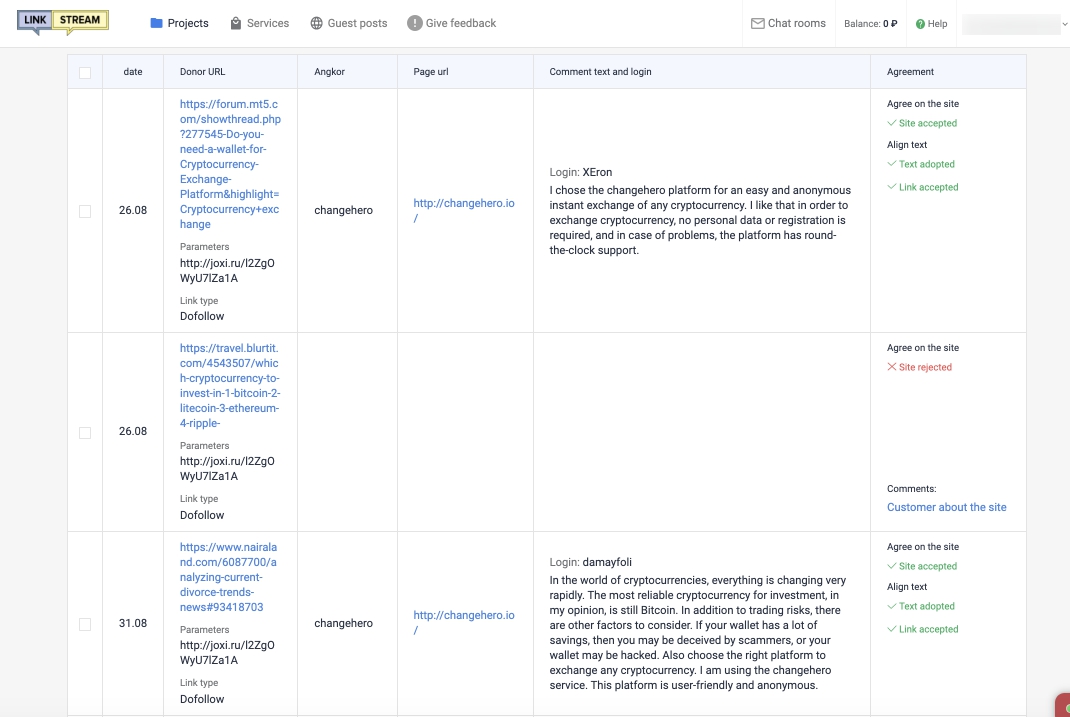Screen dimensions: 1070x717
Task: Check the row for forum.mt5.com donor
Action: 85,211
